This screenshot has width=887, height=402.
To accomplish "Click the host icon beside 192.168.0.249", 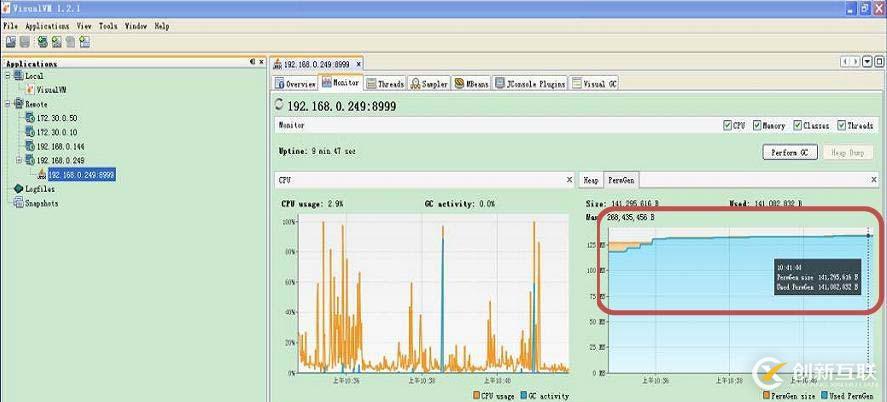I will tap(30, 161).
